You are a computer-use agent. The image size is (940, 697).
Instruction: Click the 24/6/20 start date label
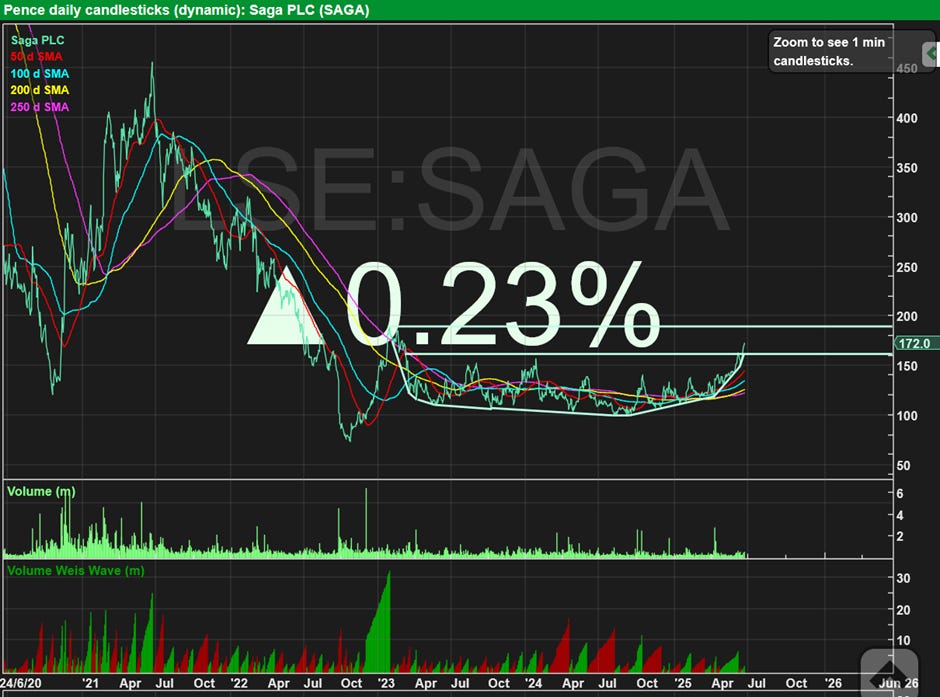click(21, 683)
